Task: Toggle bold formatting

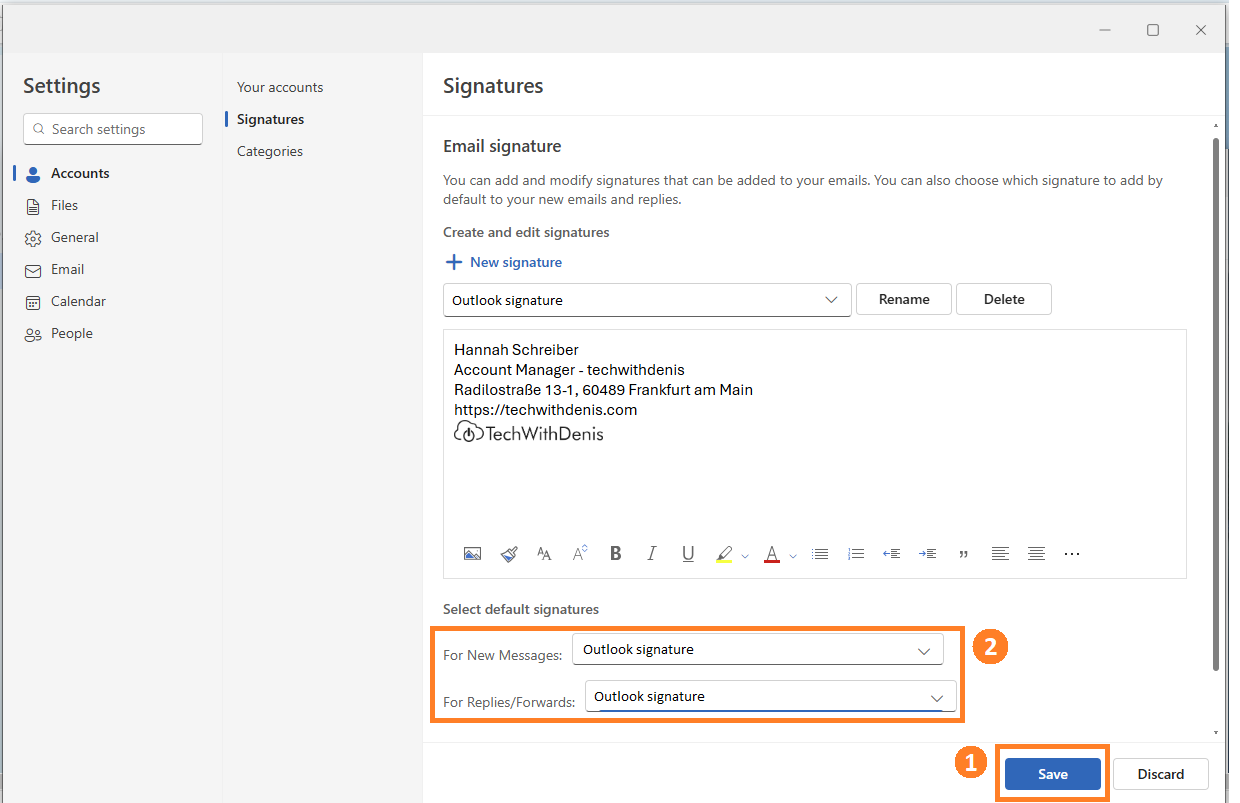Action: [616, 553]
